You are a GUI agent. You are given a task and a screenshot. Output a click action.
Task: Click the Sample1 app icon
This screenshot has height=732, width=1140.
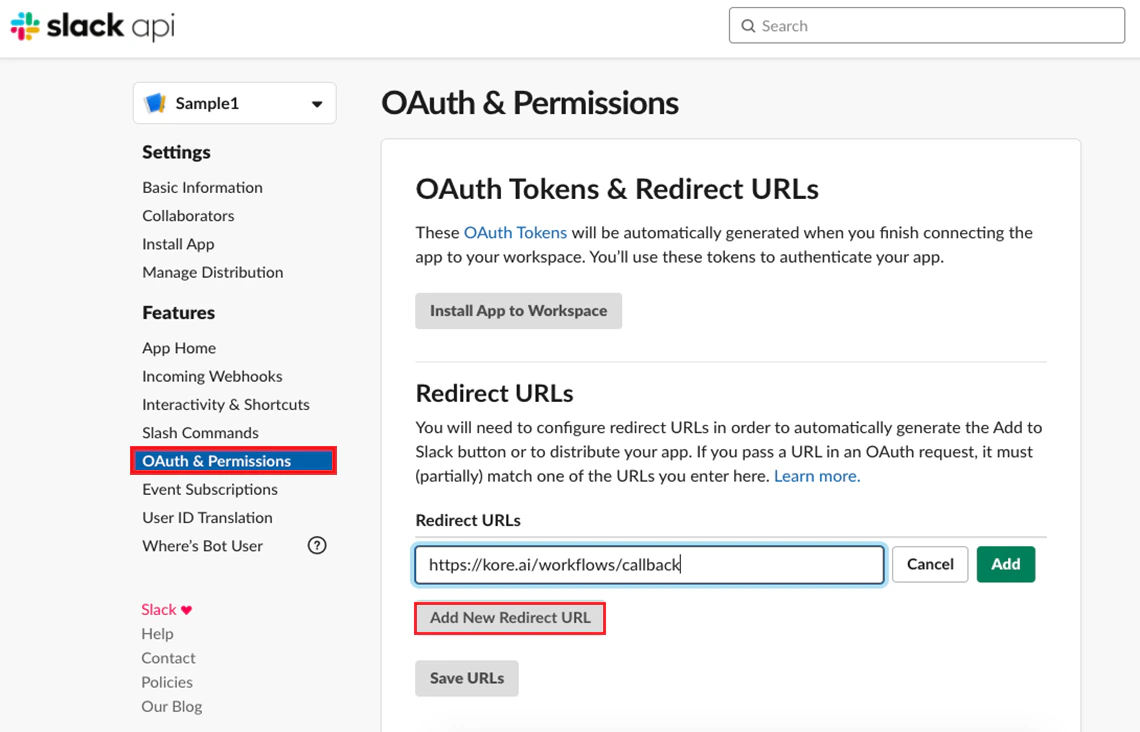tap(157, 102)
